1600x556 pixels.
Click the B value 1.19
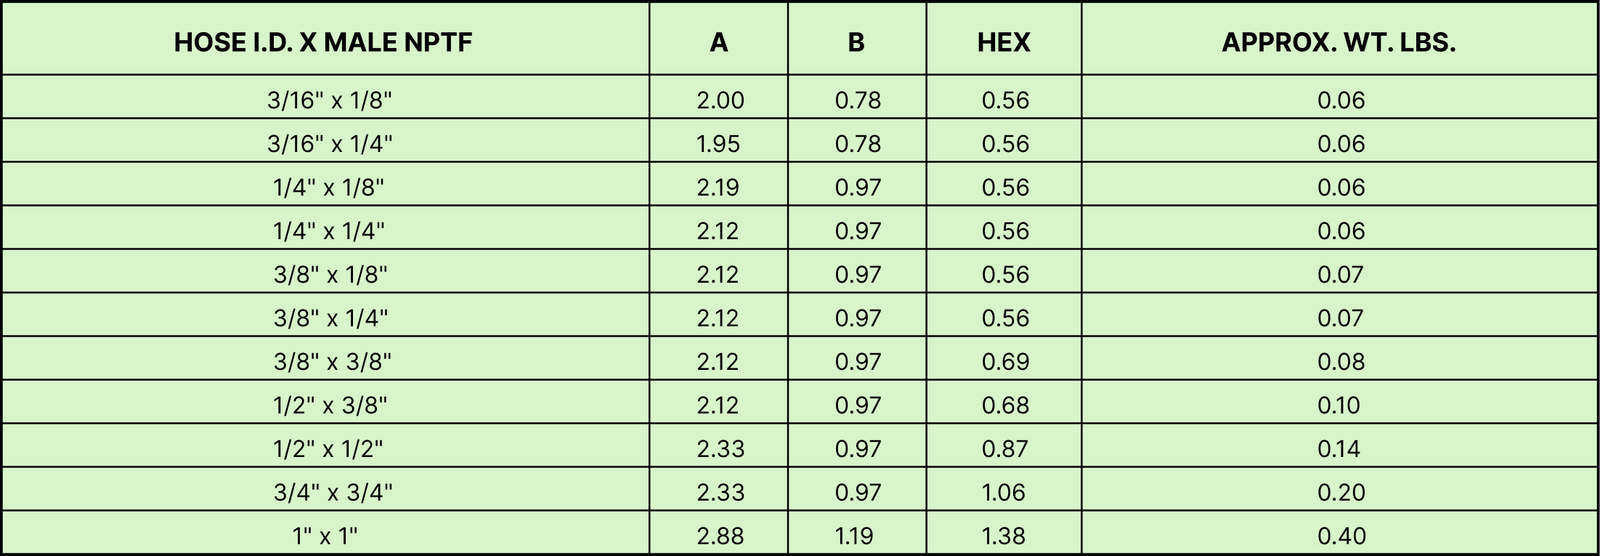coord(853,536)
